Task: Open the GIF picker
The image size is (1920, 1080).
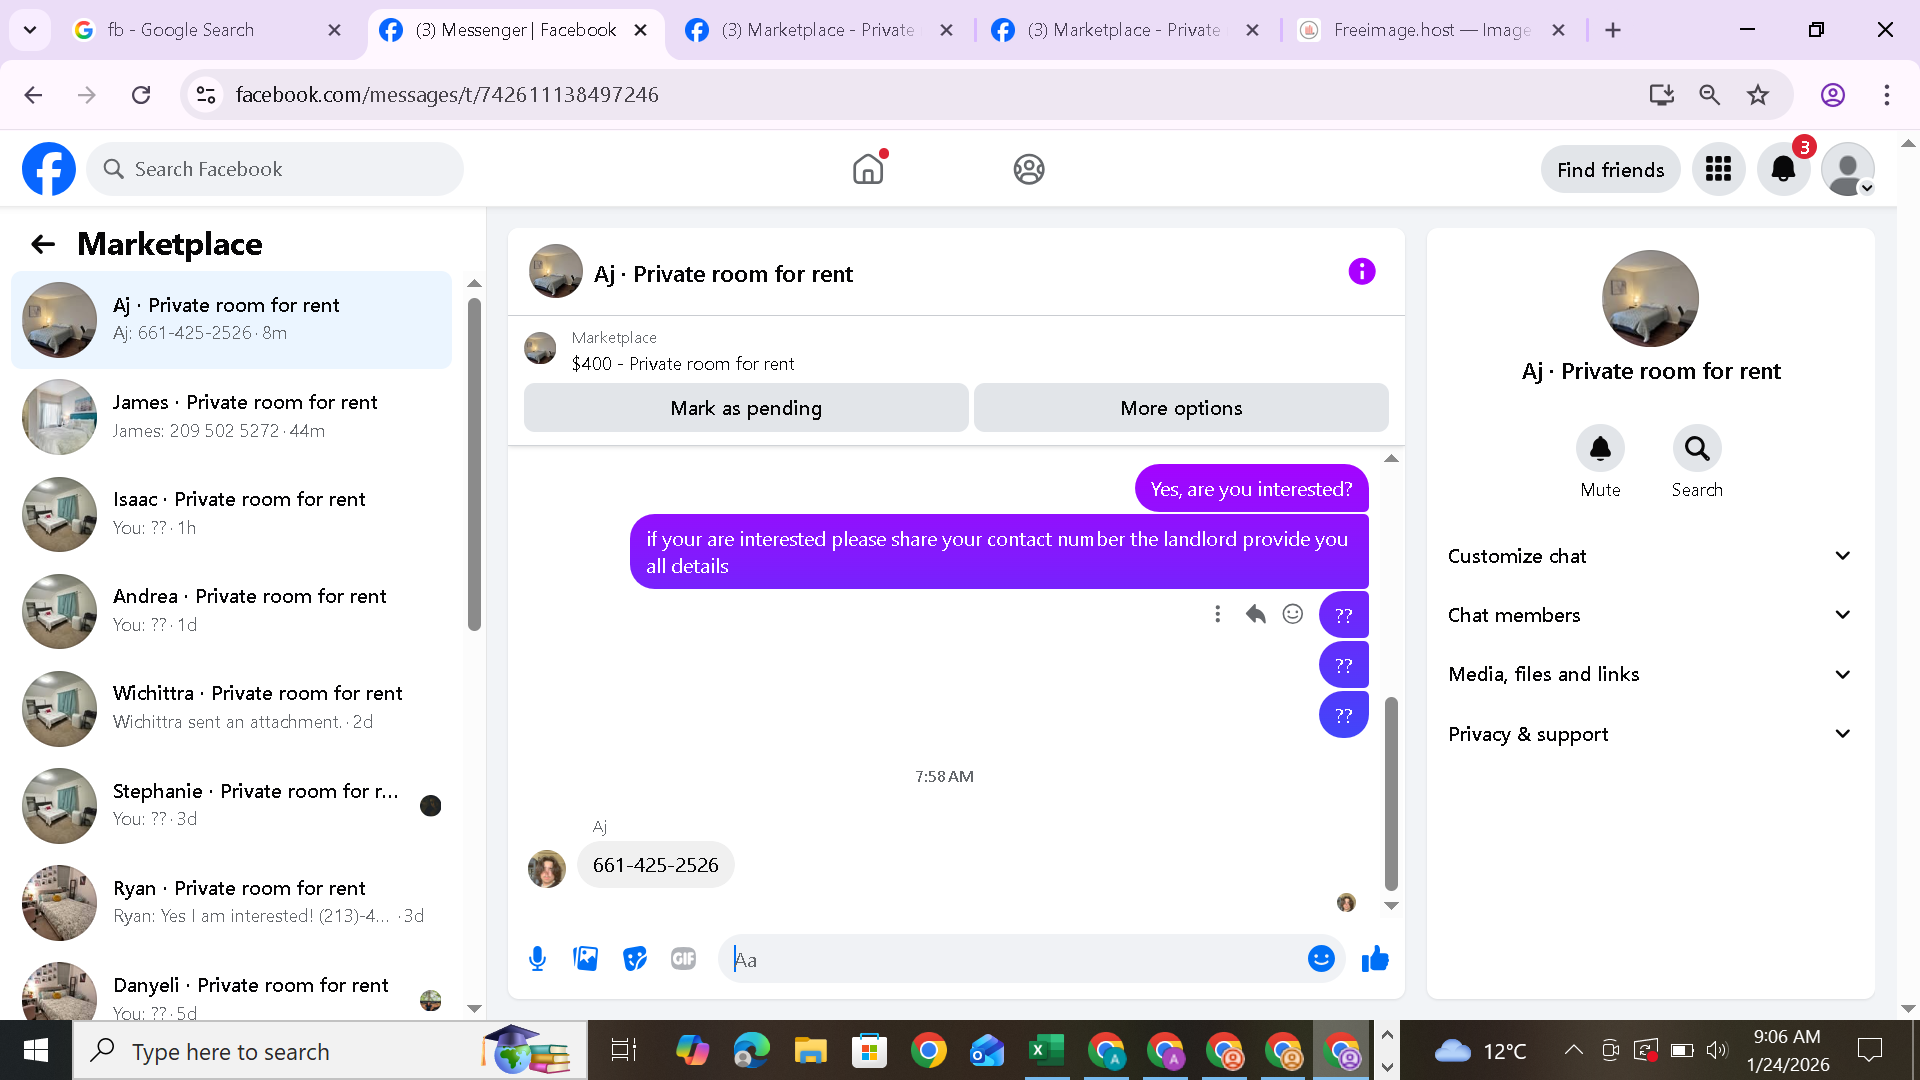Action: click(684, 959)
